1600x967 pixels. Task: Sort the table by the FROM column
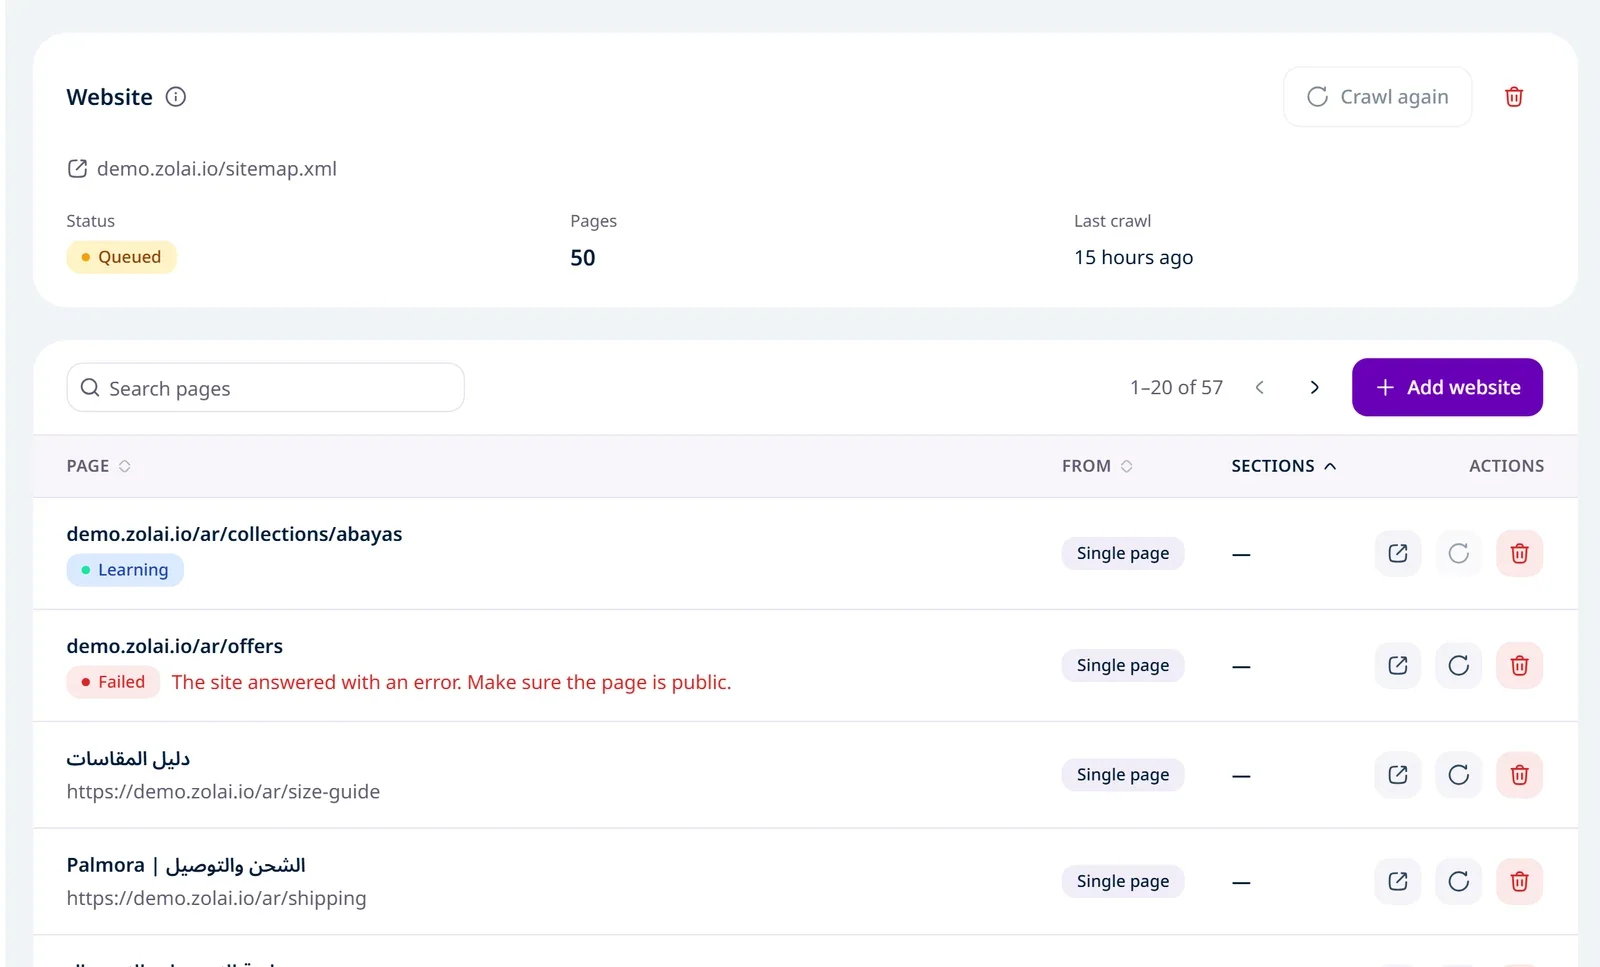coord(1097,466)
